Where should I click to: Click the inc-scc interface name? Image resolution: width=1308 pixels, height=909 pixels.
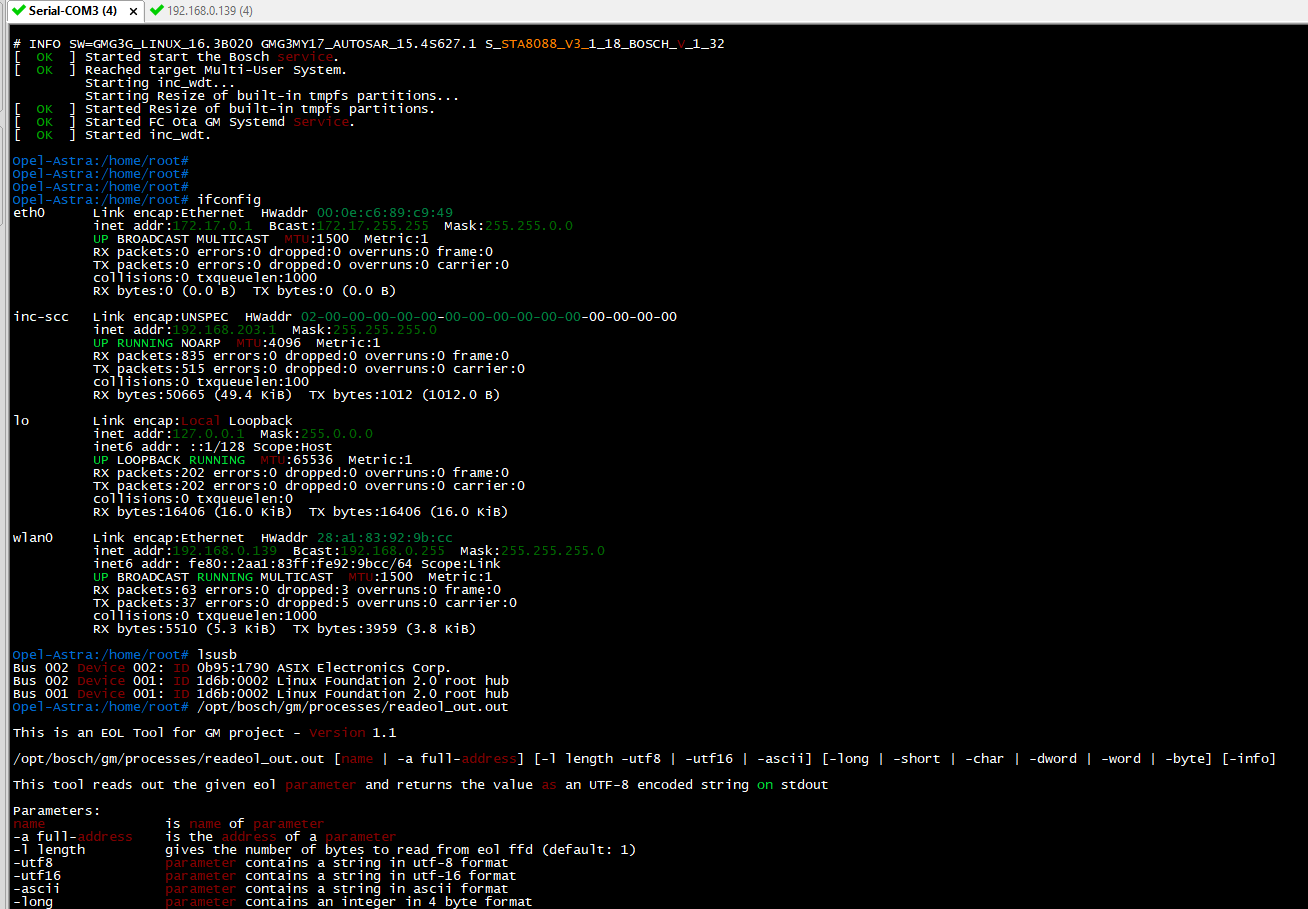[41, 317]
